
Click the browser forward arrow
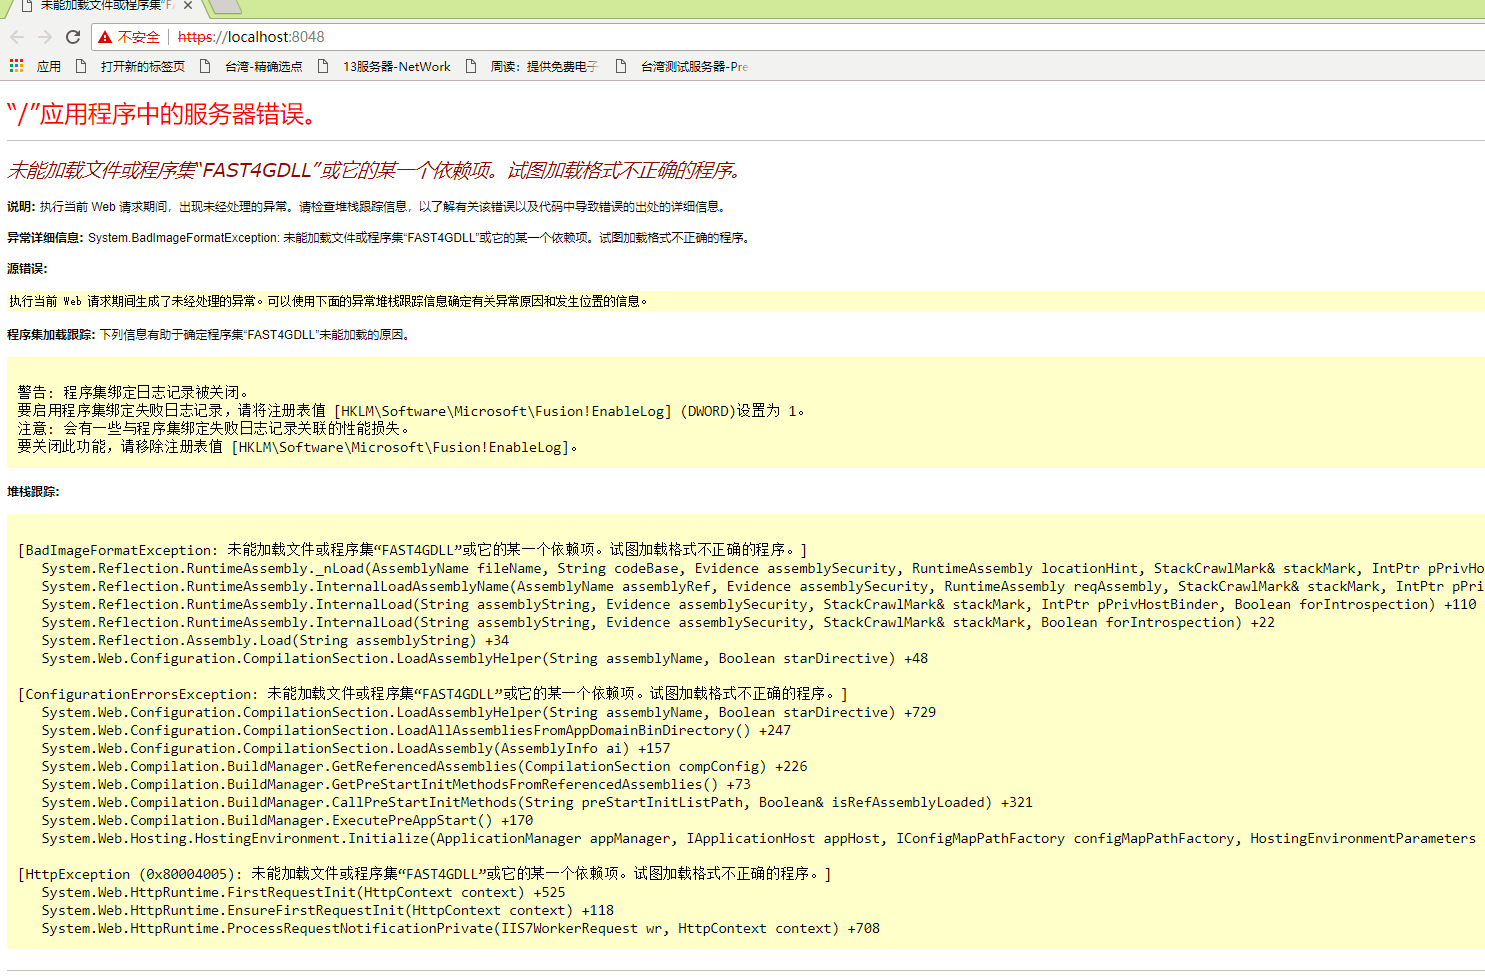pyautogui.click(x=45, y=37)
